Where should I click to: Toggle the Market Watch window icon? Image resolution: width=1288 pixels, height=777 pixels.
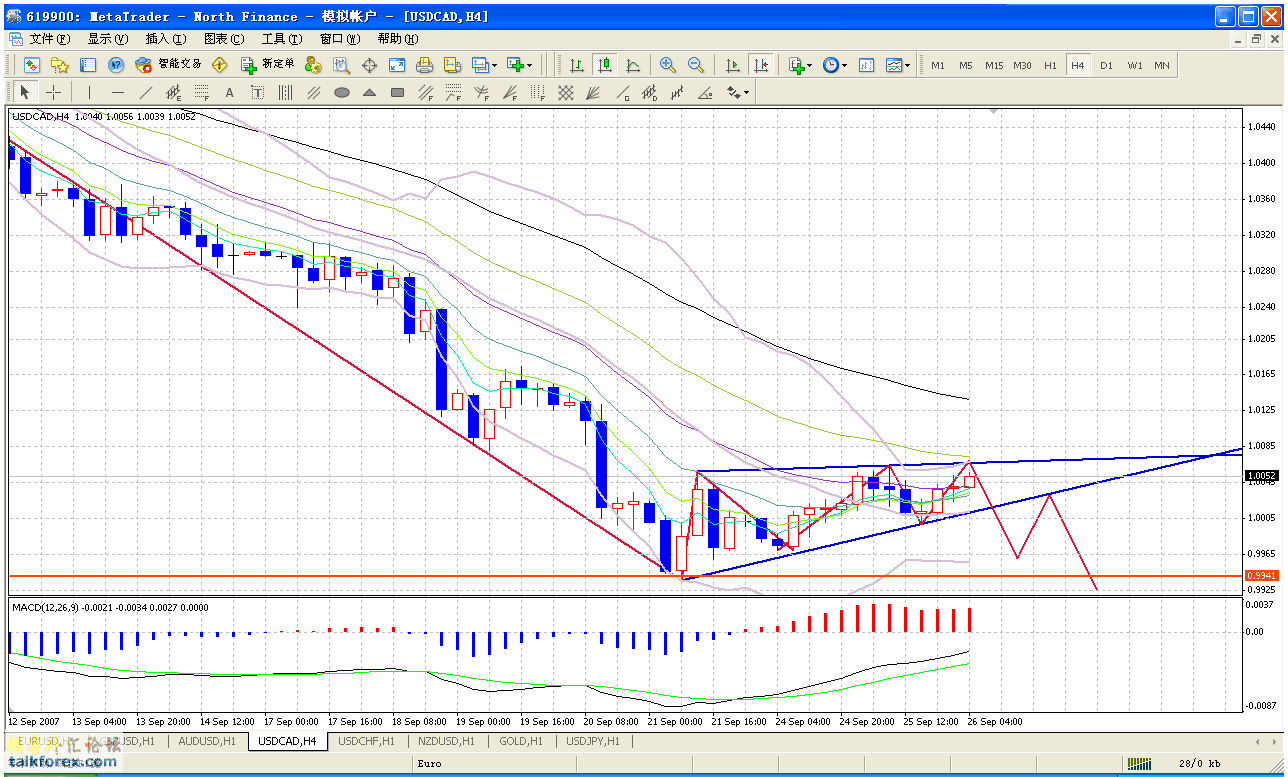88,65
